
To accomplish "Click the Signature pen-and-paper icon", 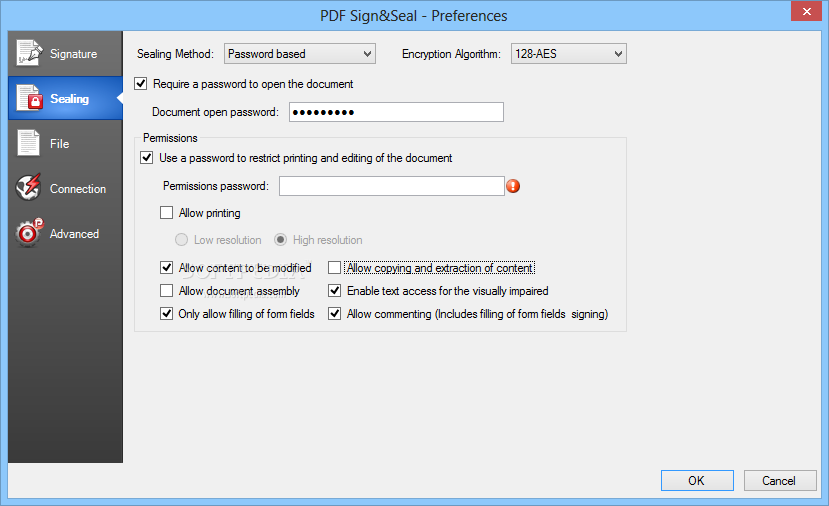I will (x=29, y=53).
